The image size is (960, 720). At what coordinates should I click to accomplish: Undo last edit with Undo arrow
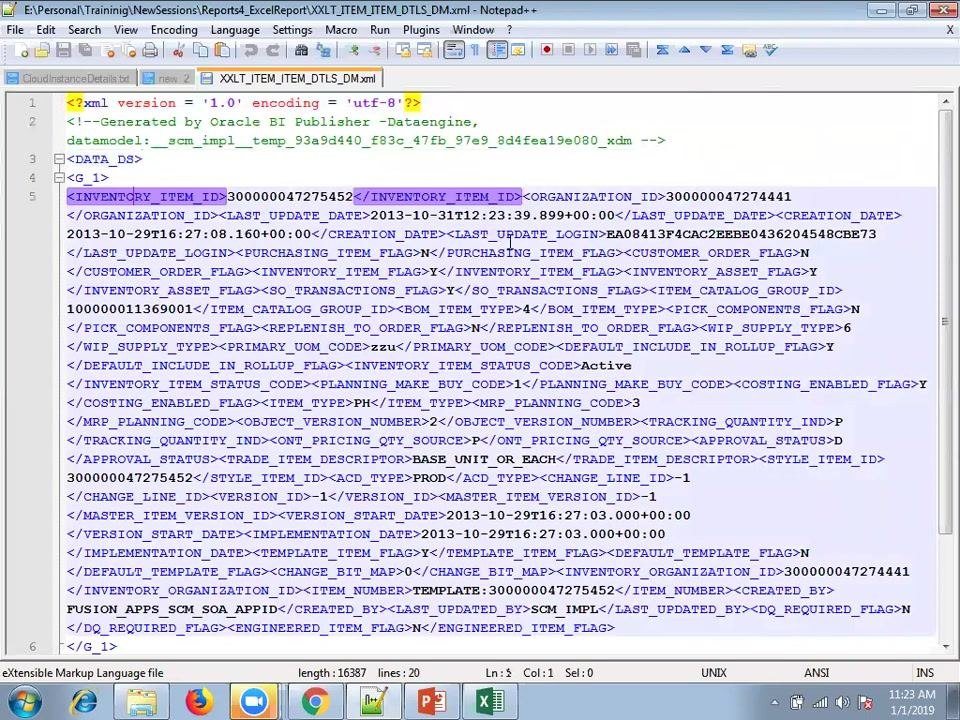[250, 51]
